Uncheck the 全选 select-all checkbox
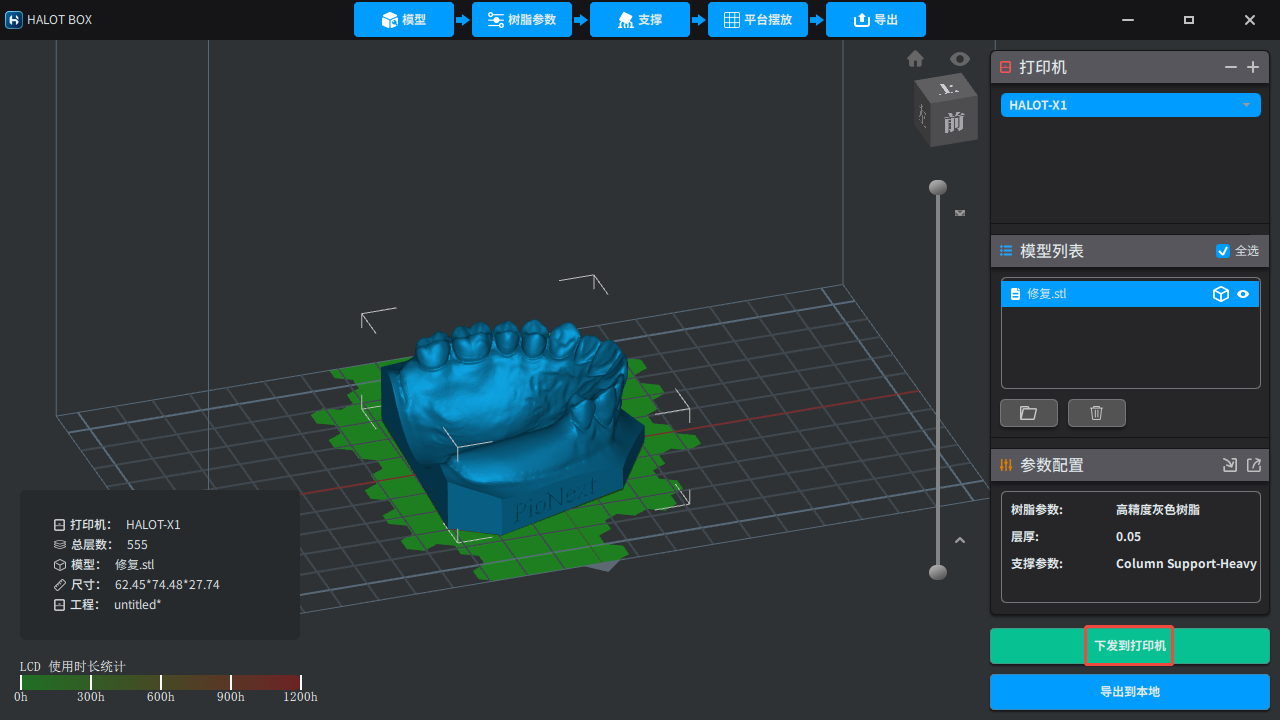 point(1222,251)
